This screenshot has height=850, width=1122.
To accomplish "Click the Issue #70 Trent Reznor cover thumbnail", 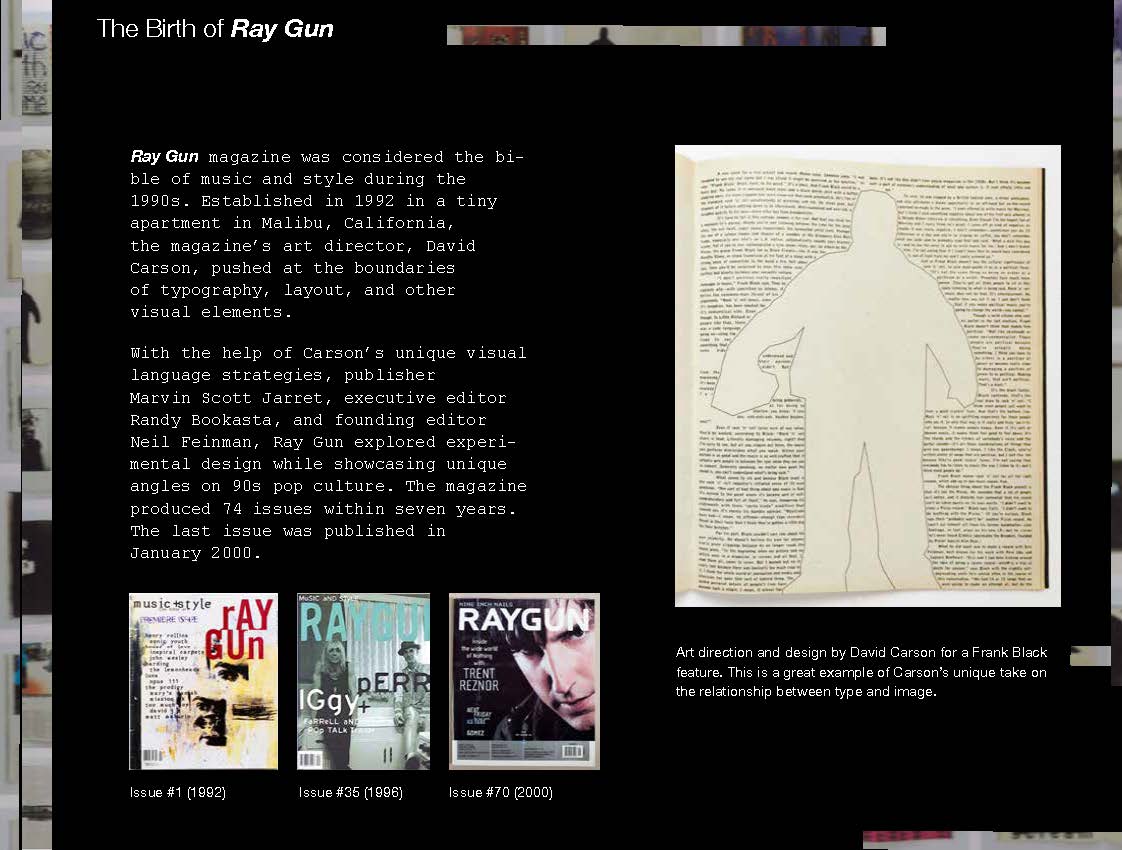I will pos(524,681).
